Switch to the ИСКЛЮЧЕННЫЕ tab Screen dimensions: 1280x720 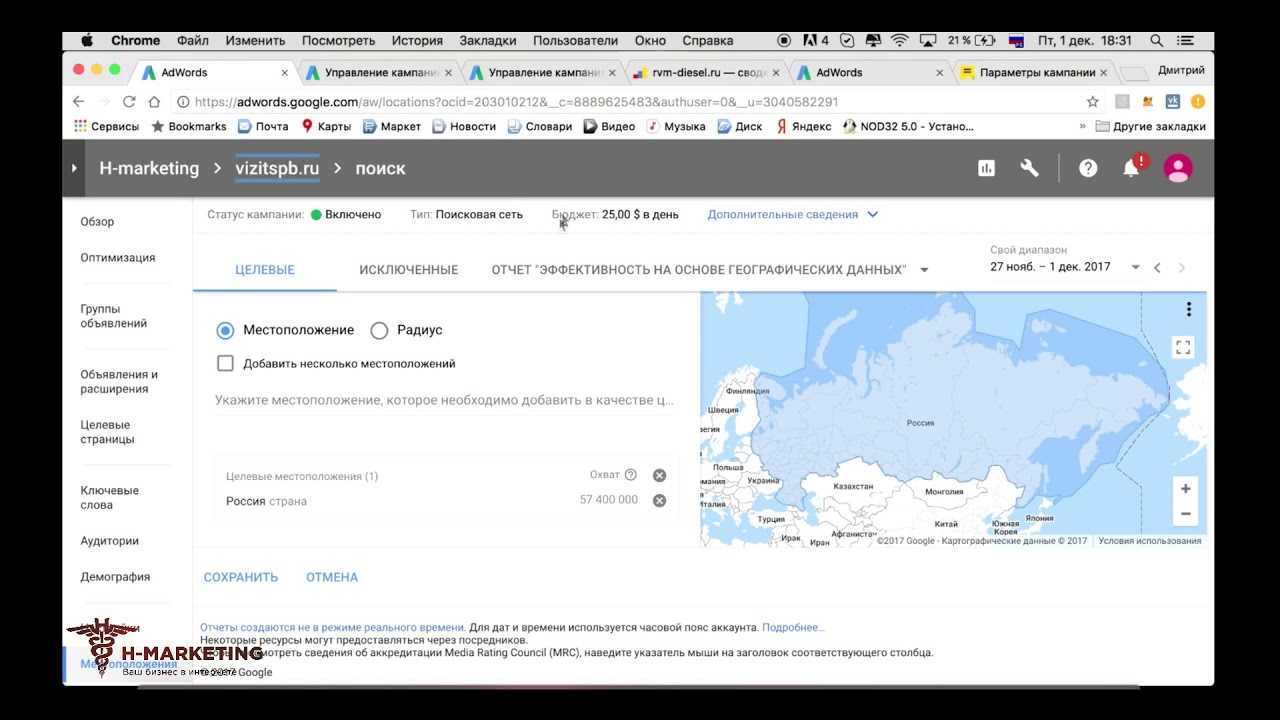click(x=409, y=270)
